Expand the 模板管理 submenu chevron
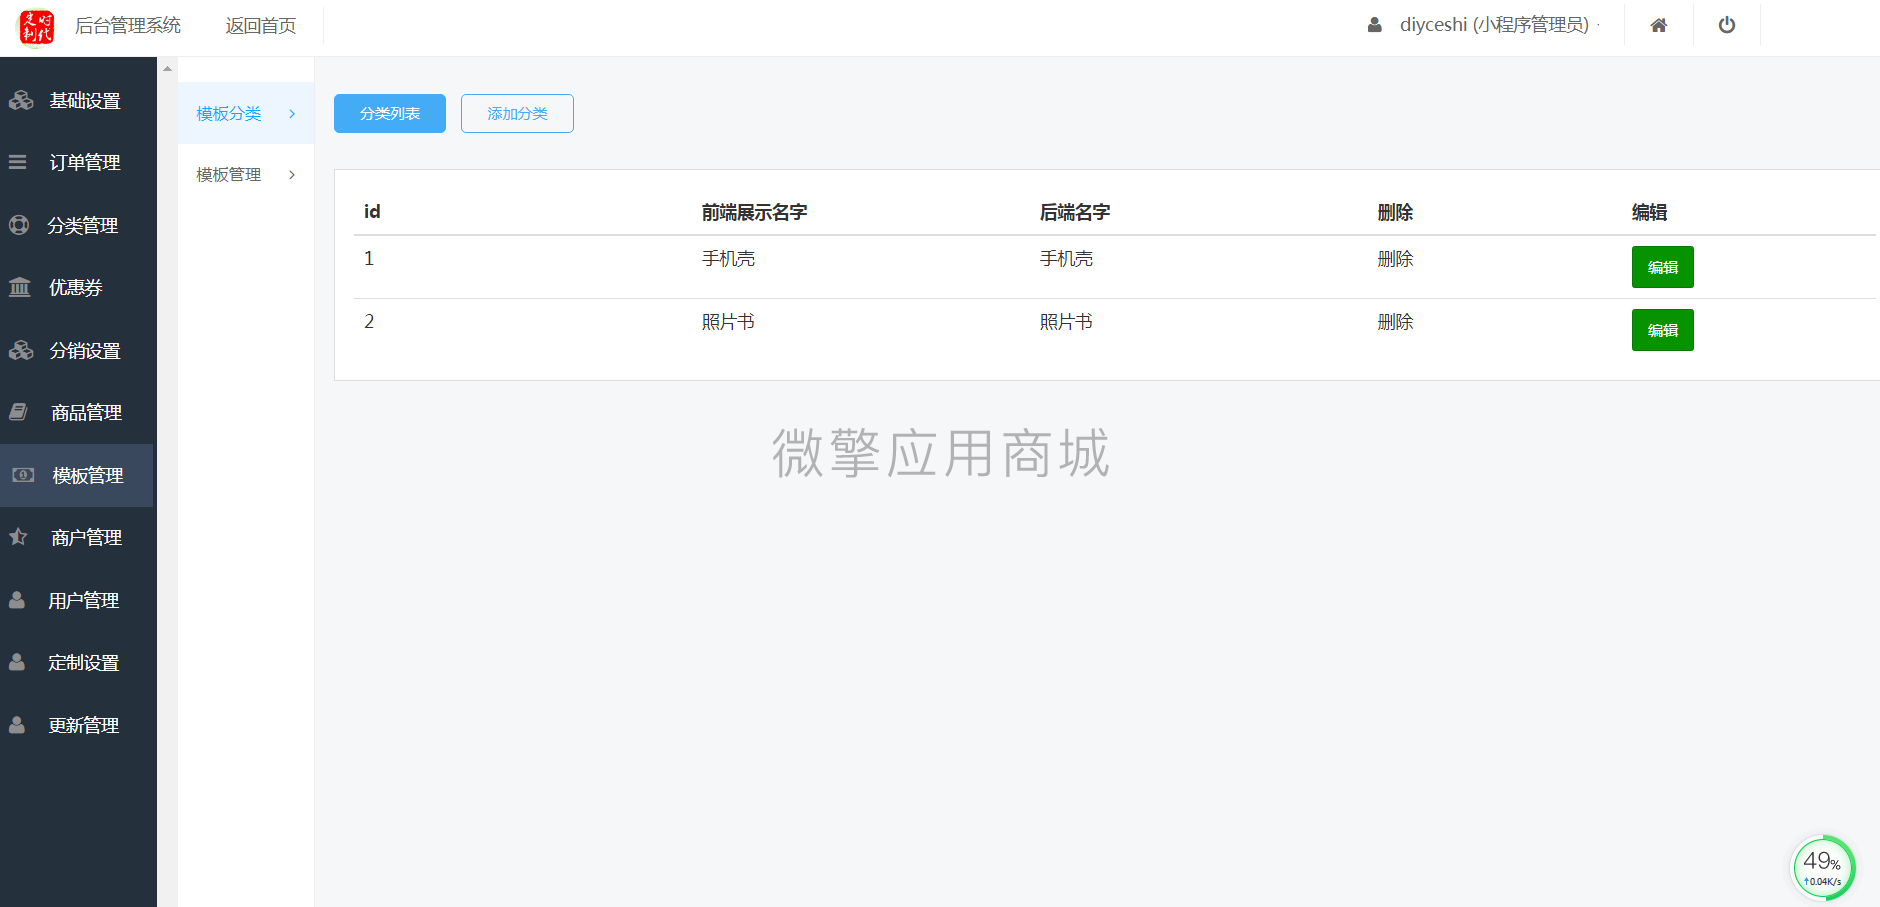The image size is (1880, 907). point(292,175)
